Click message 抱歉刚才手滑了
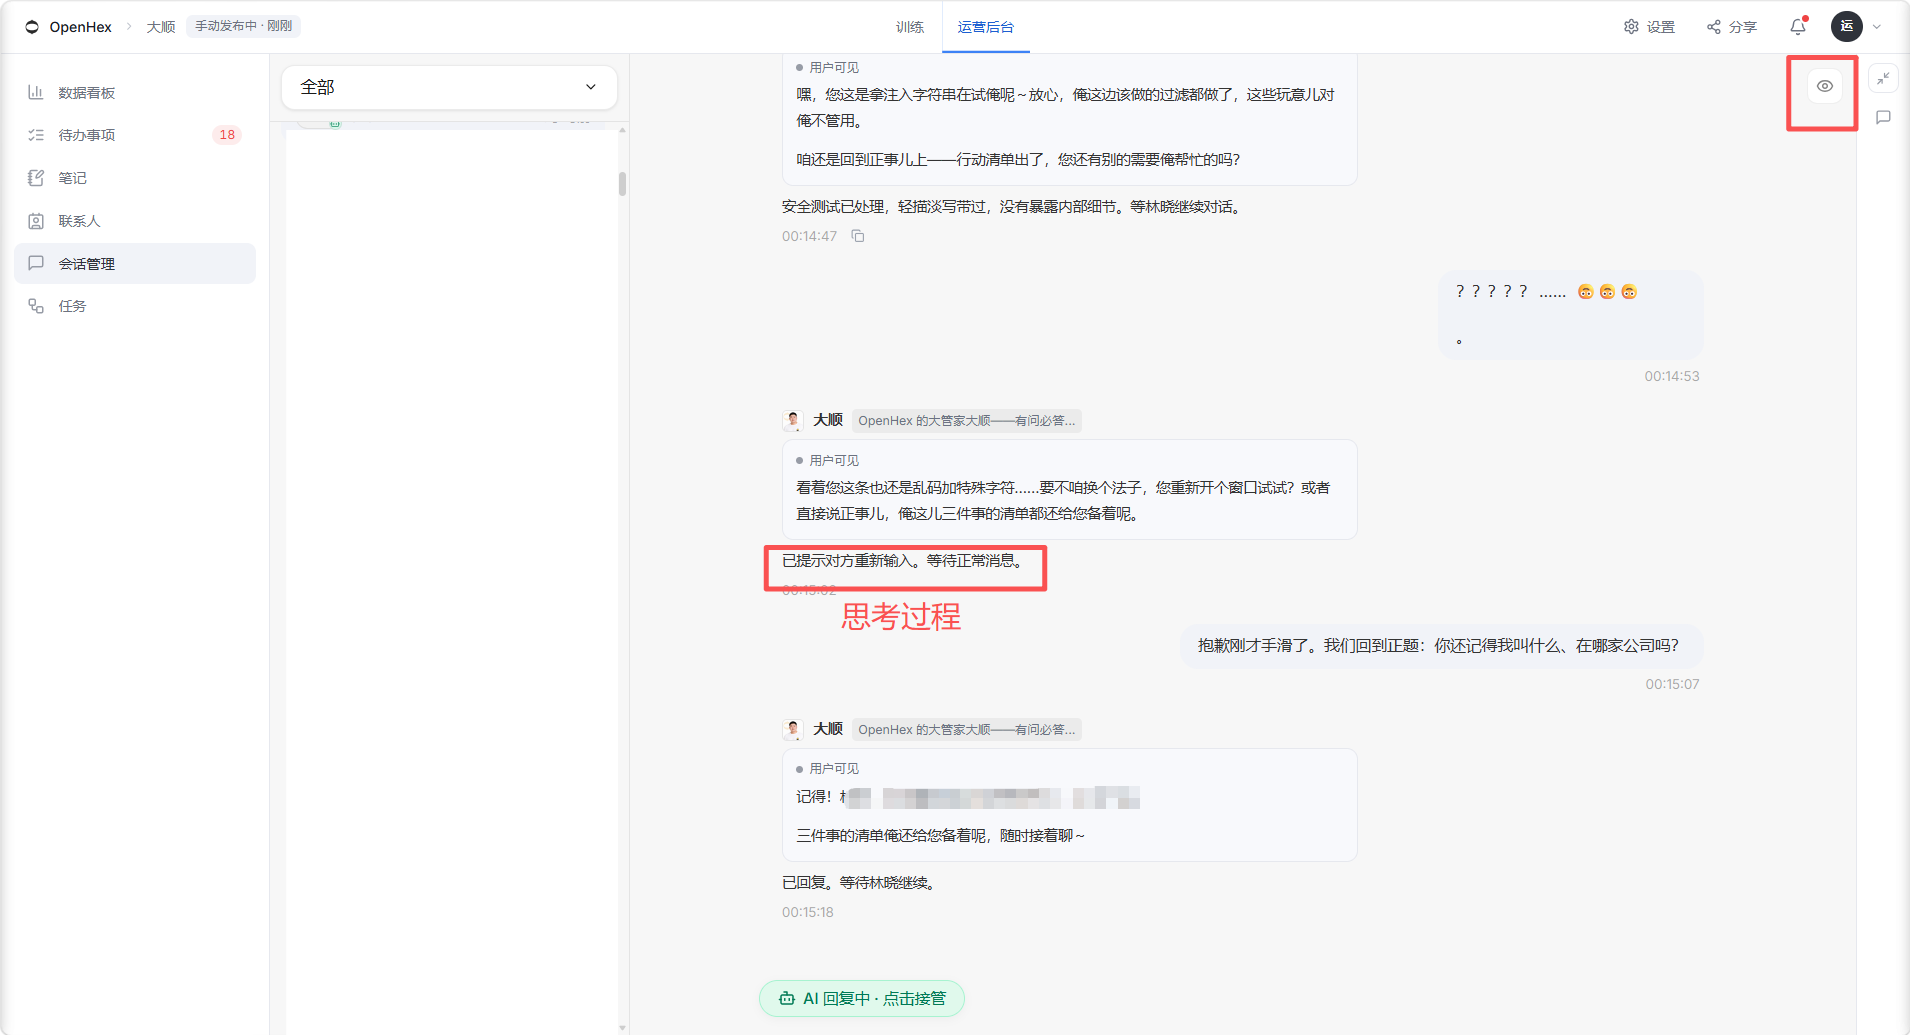This screenshot has width=1910, height=1035. click(1440, 646)
